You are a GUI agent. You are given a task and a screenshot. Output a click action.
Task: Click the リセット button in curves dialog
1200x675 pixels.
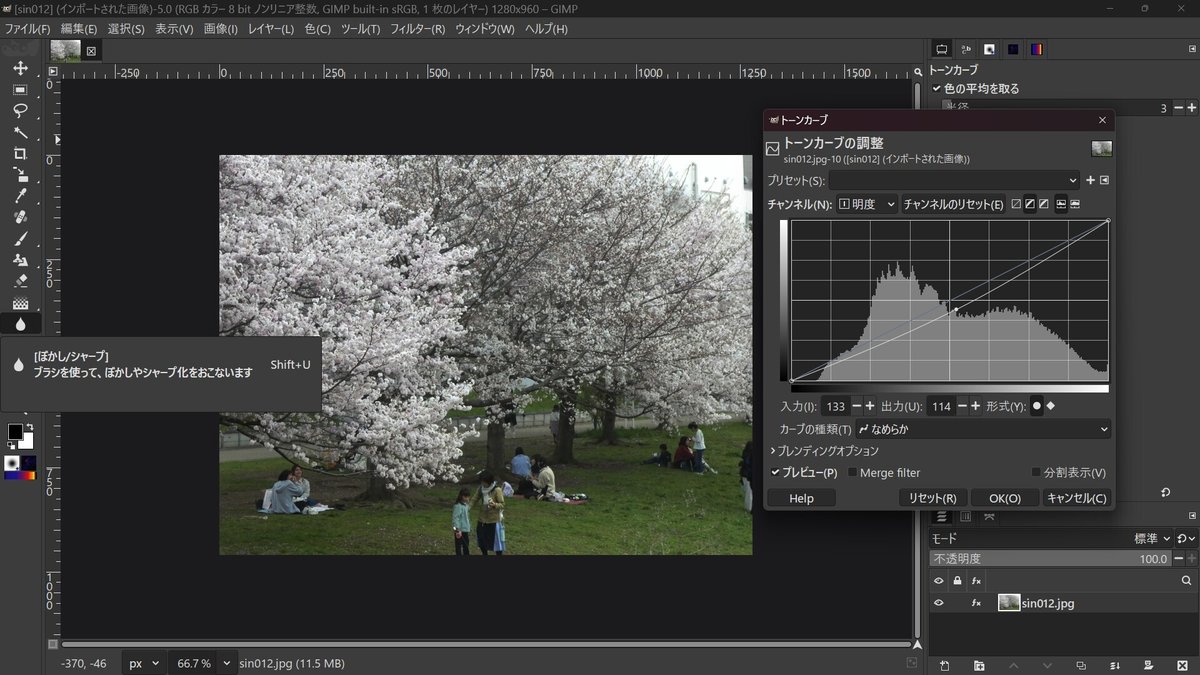tap(931, 497)
